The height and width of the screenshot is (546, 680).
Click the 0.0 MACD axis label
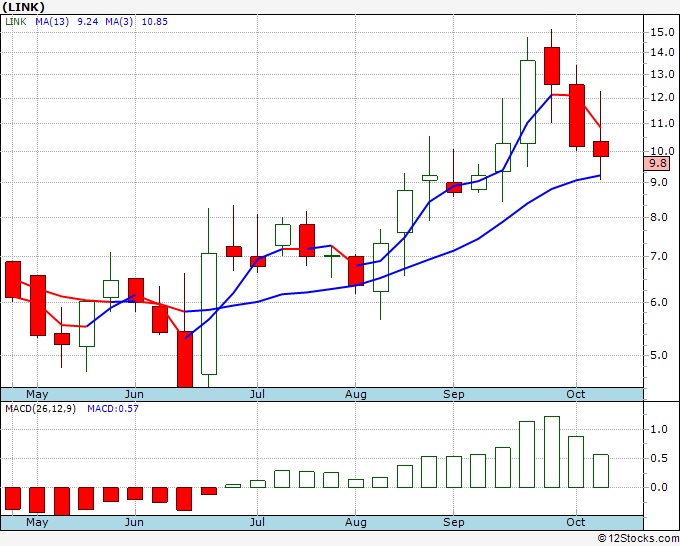[659, 487]
